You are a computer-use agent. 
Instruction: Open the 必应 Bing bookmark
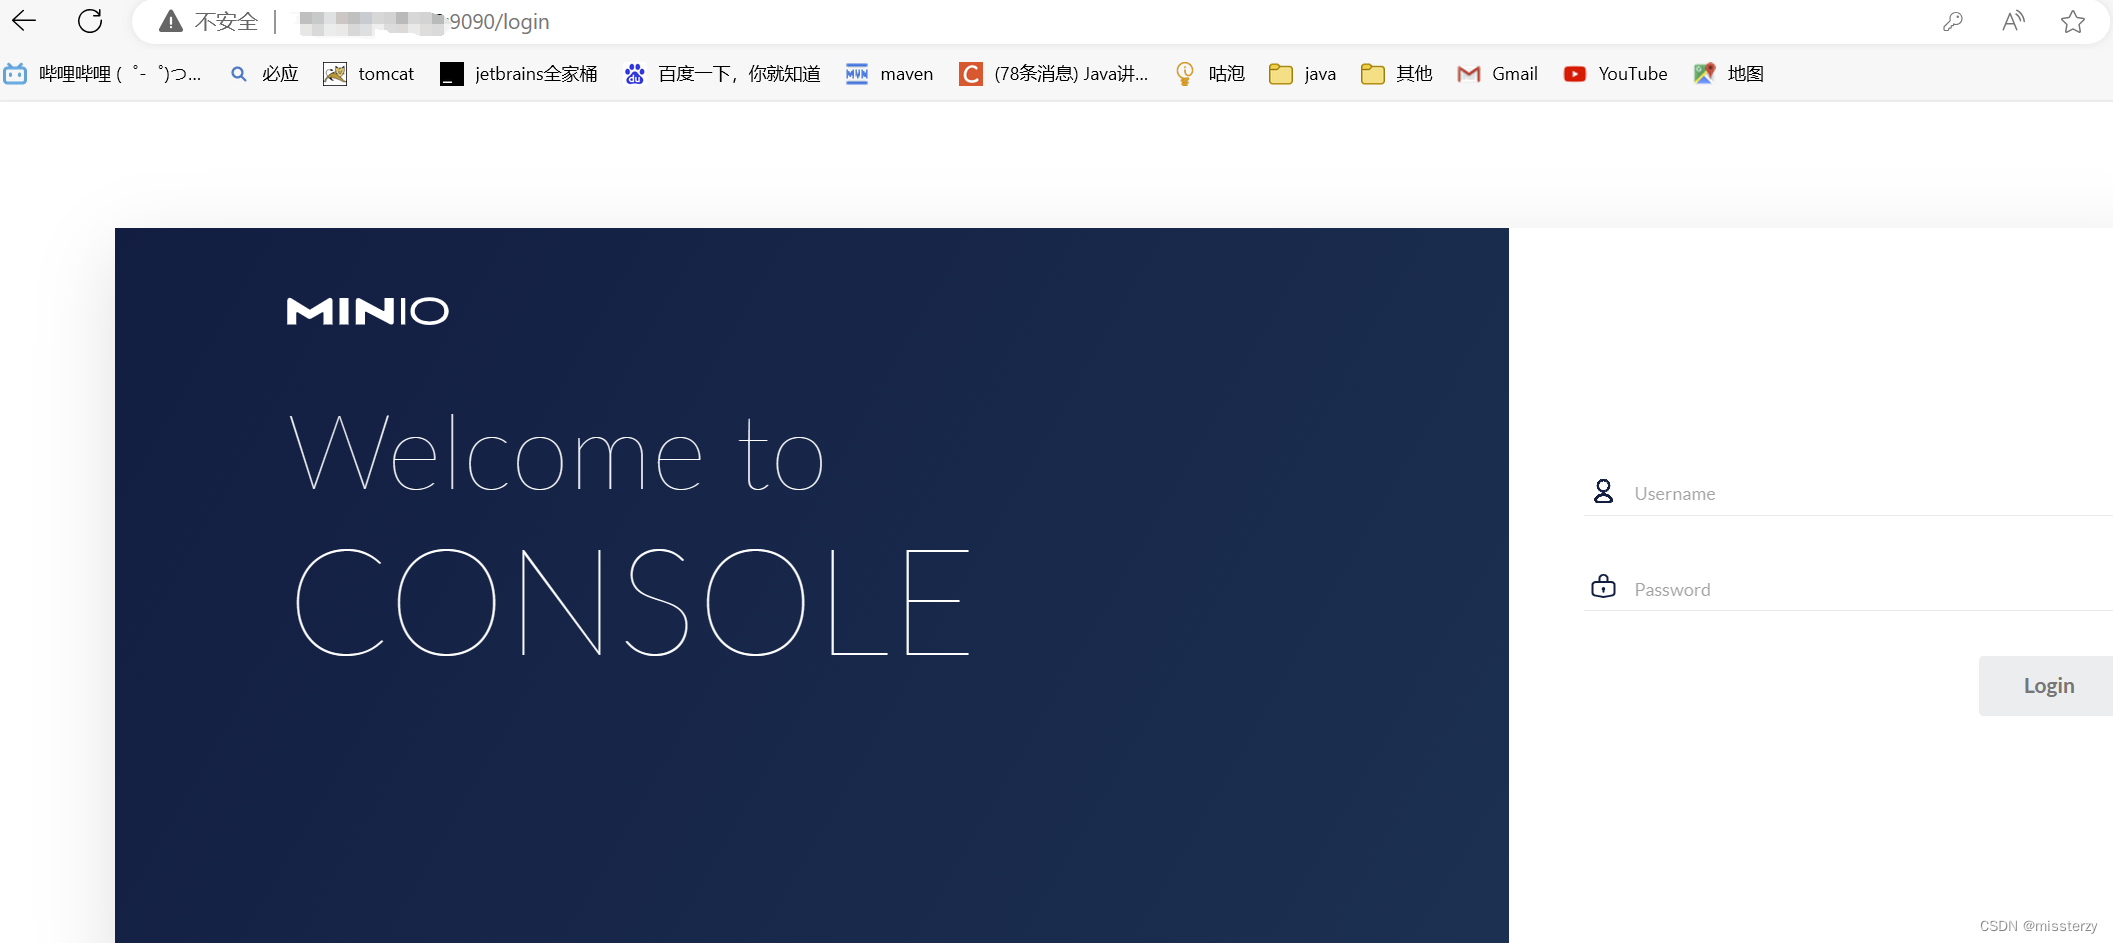tap(262, 73)
